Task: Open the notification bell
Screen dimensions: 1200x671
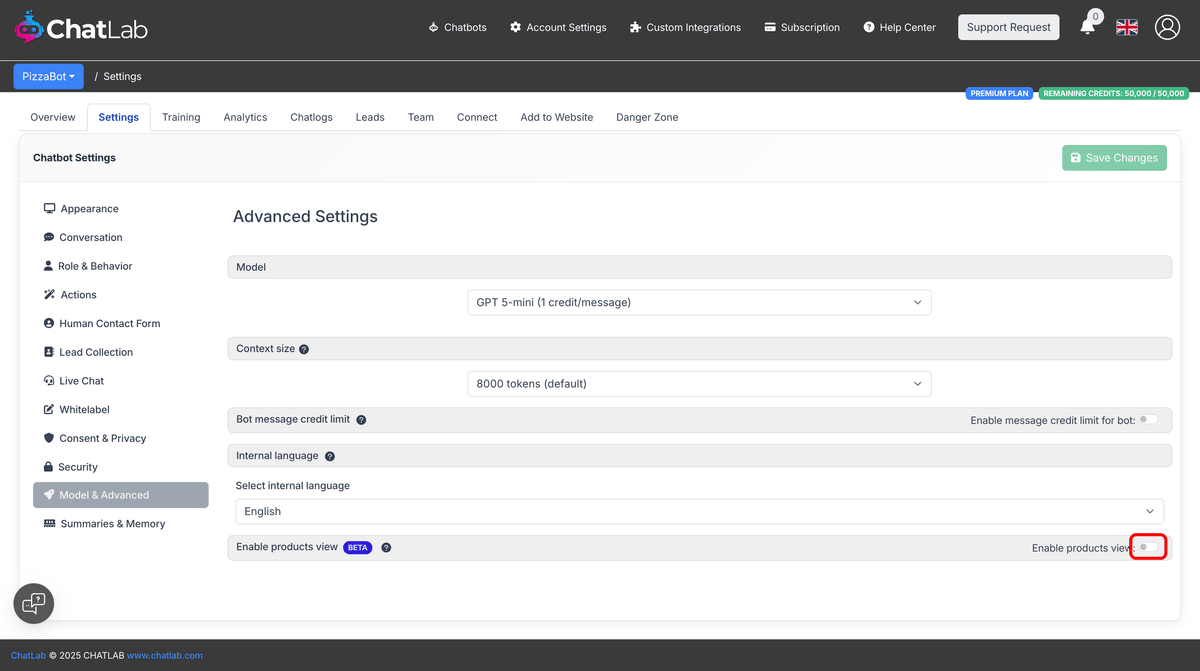Action: coord(1088,27)
